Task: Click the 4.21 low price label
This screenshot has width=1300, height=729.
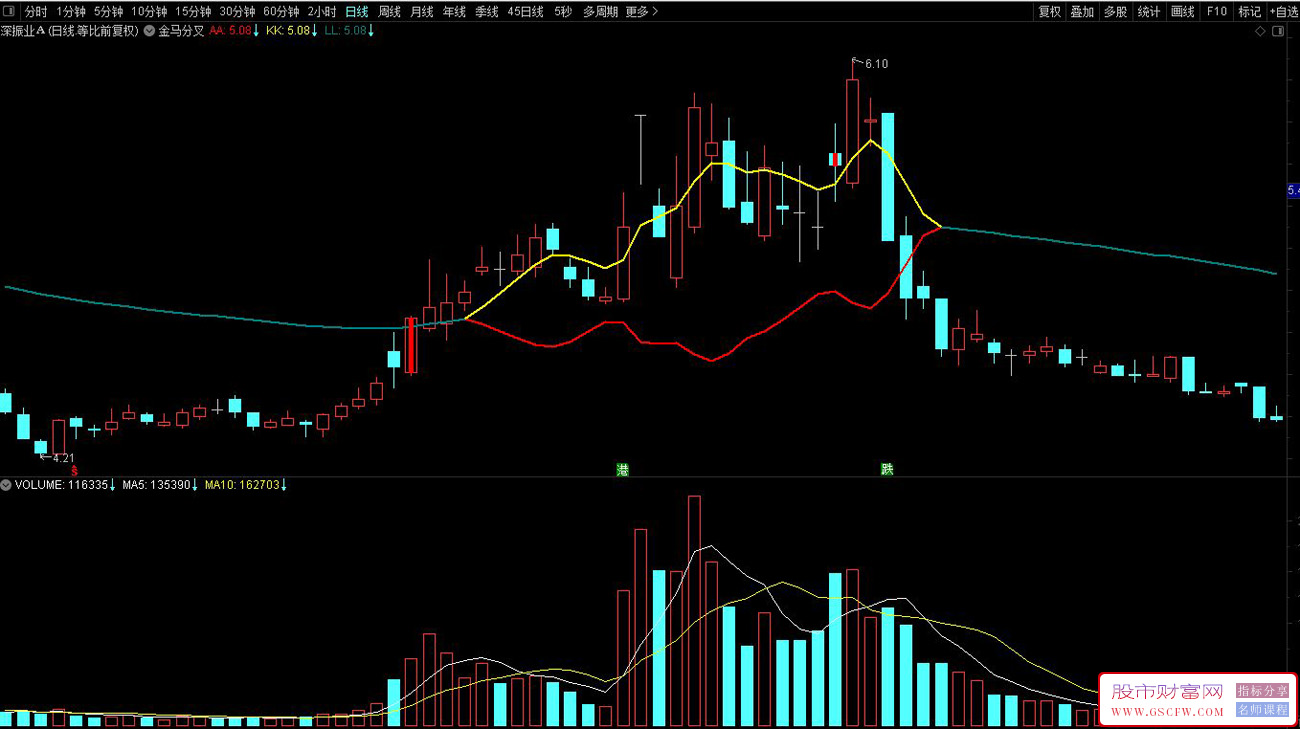Action: coord(63,458)
